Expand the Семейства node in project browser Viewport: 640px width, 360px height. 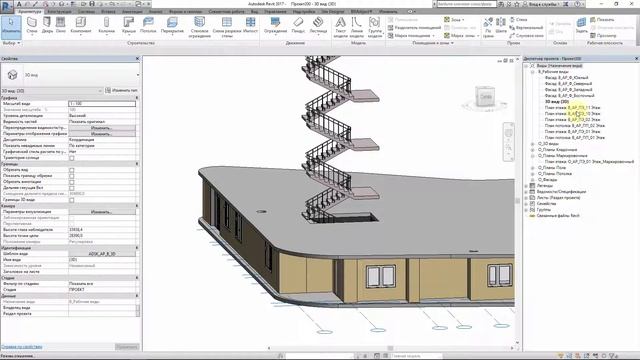click(527, 204)
